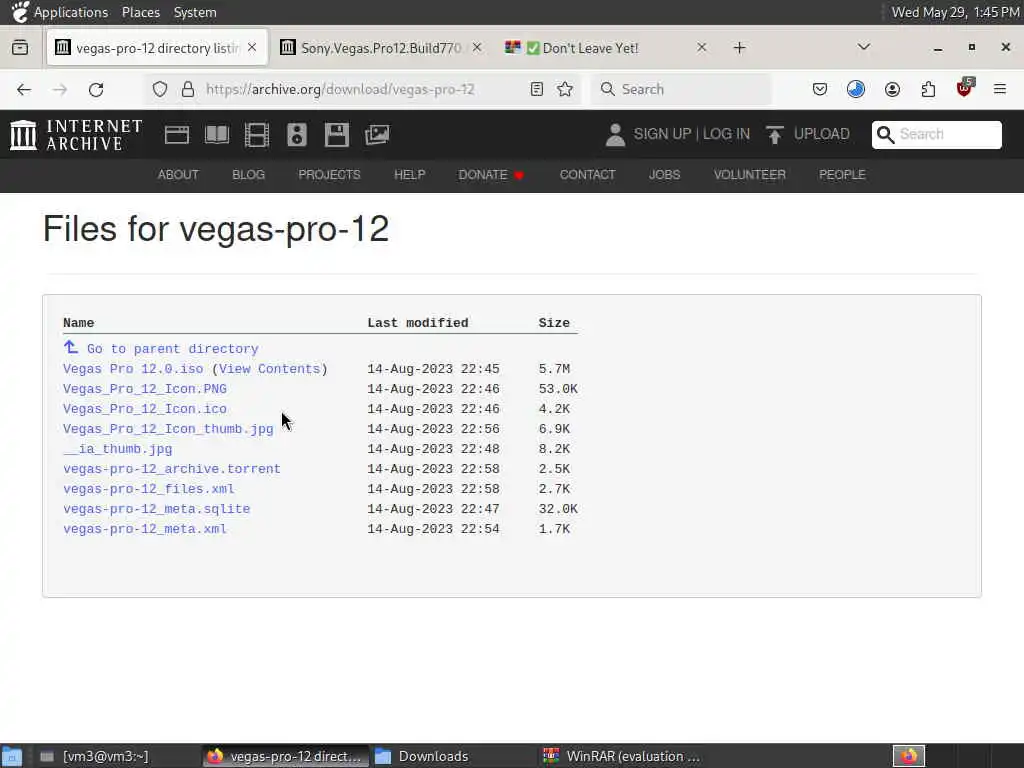
Task: Open the DONATE navigation link
Action: point(490,174)
